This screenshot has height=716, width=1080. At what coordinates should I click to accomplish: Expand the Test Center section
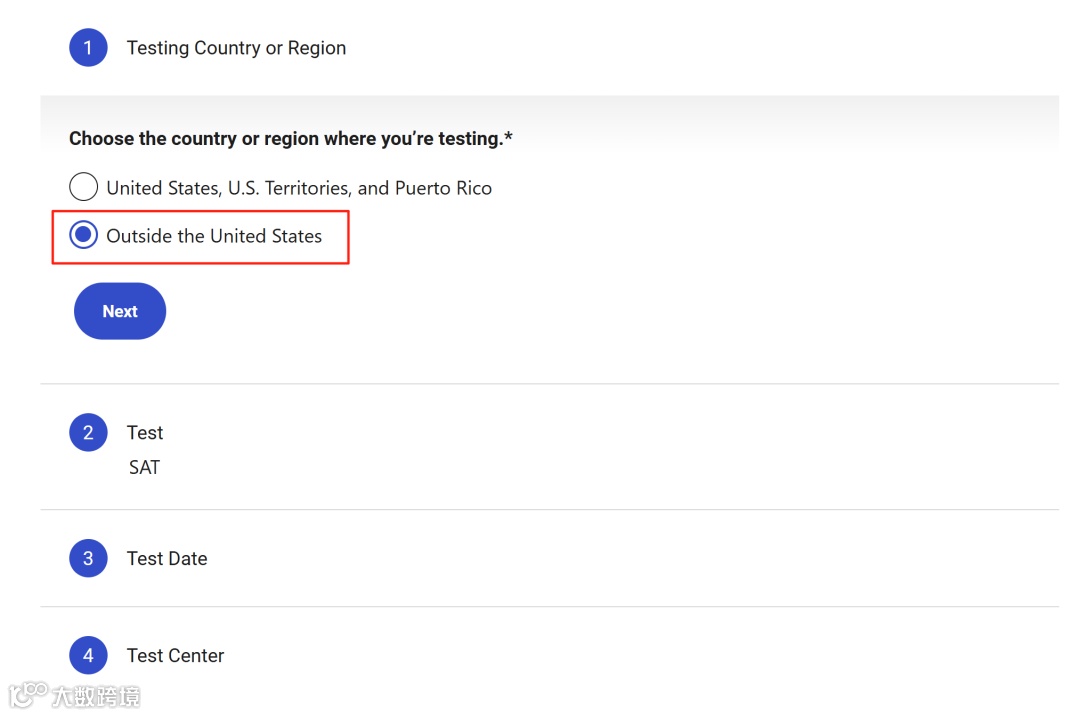tap(175, 656)
